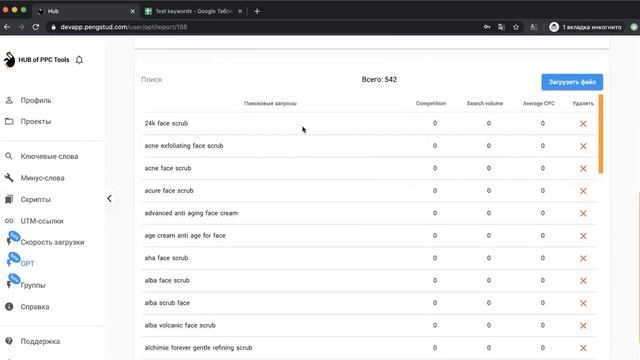Click the scripts book icon
Screen dimensions: 640x360
click(9, 199)
